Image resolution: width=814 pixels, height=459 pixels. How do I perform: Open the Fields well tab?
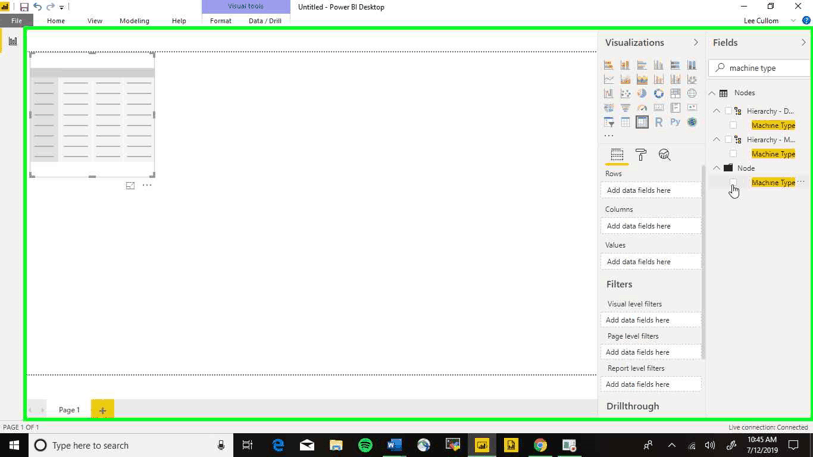(x=617, y=155)
